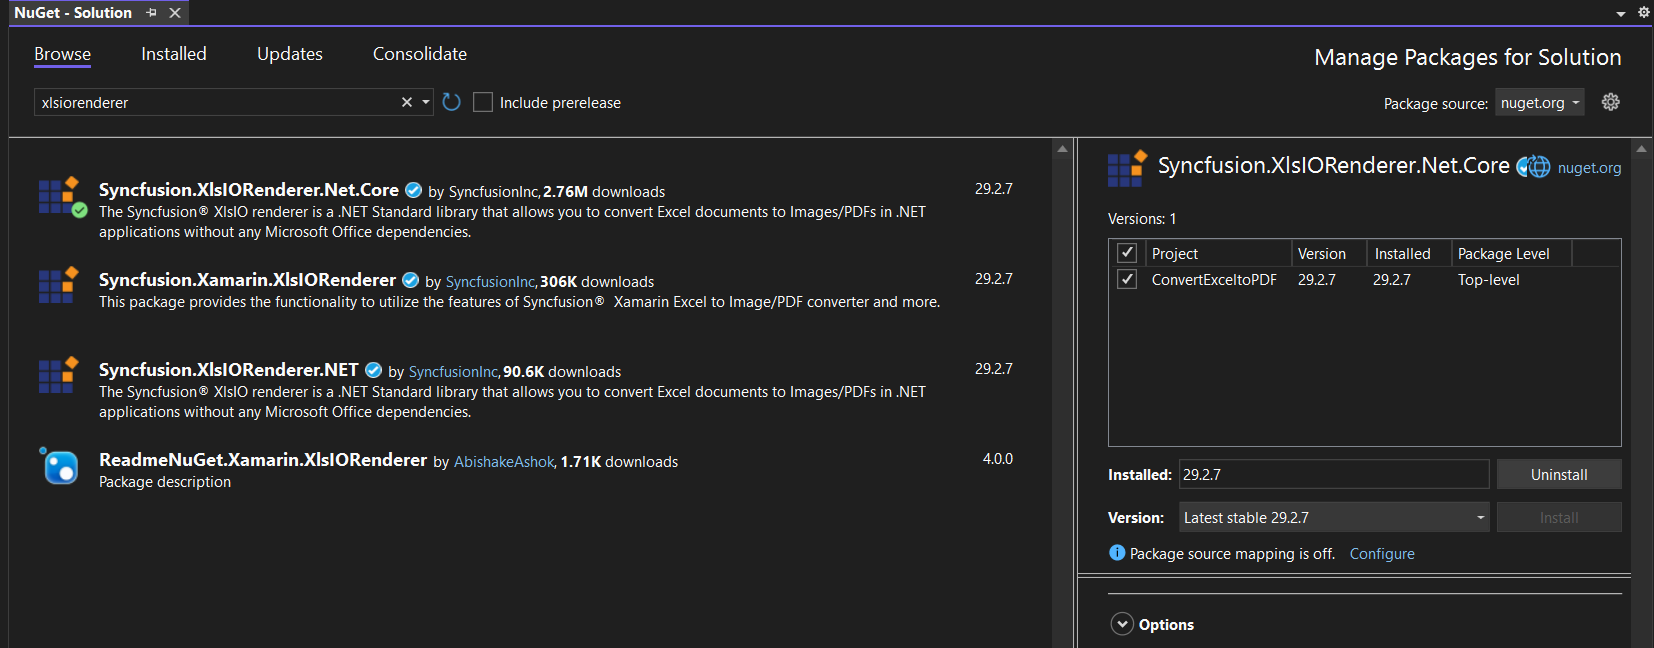Image resolution: width=1654 pixels, height=648 pixels.
Task: Open AbishakeAshok author link
Action: click(x=504, y=461)
